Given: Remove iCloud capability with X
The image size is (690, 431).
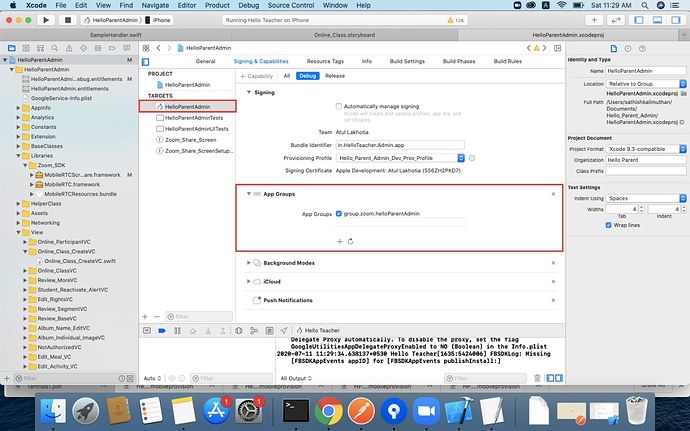Looking at the screenshot, I should [x=553, y=281].
